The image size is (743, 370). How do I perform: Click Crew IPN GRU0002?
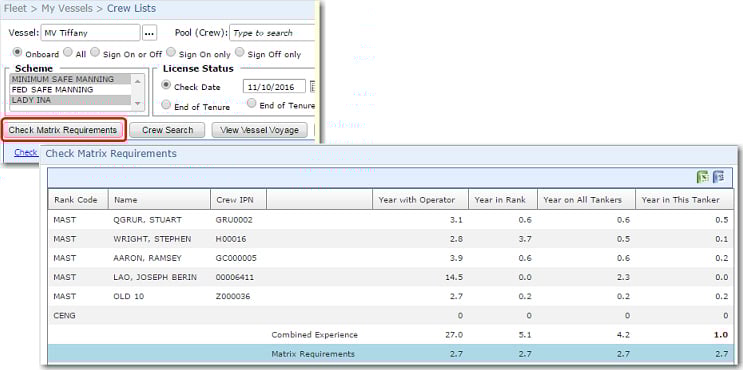pos(234,220)
